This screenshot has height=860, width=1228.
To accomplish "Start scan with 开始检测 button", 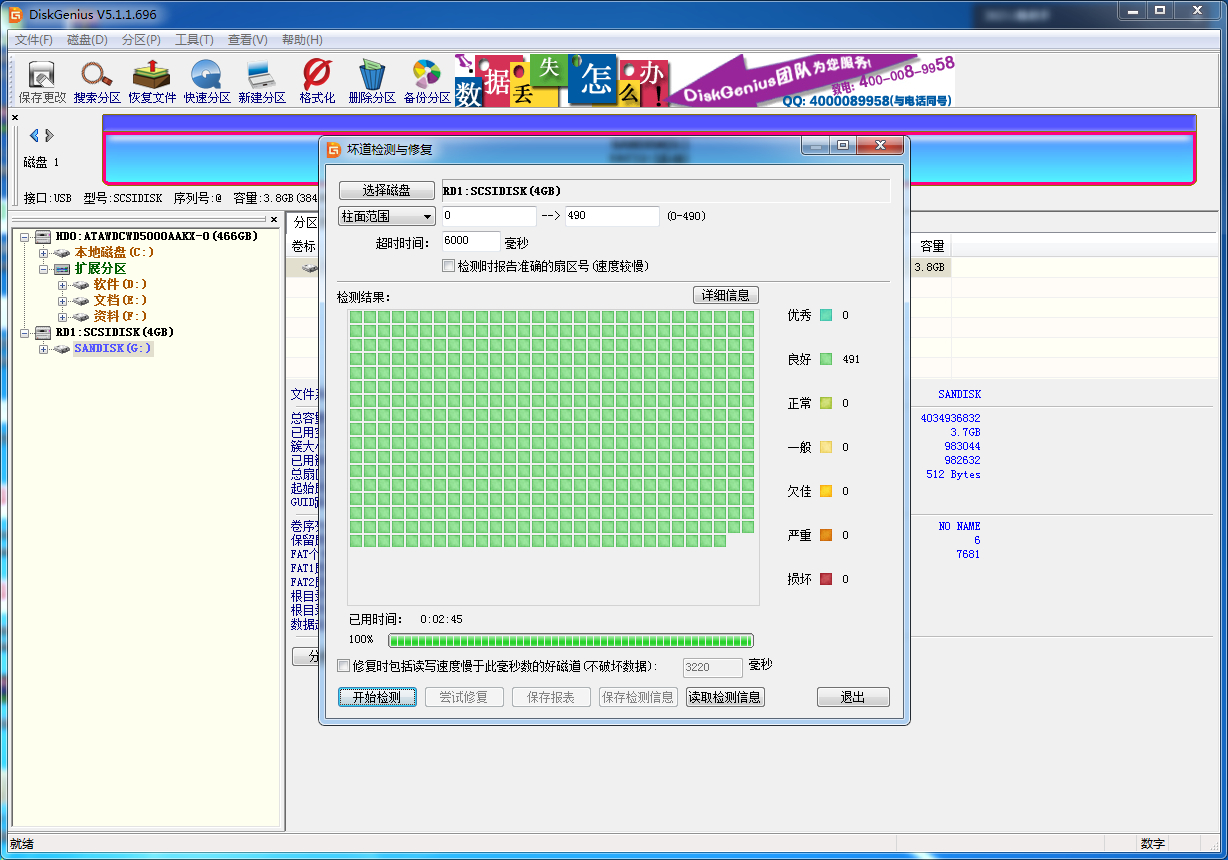I will pos(377,697).
